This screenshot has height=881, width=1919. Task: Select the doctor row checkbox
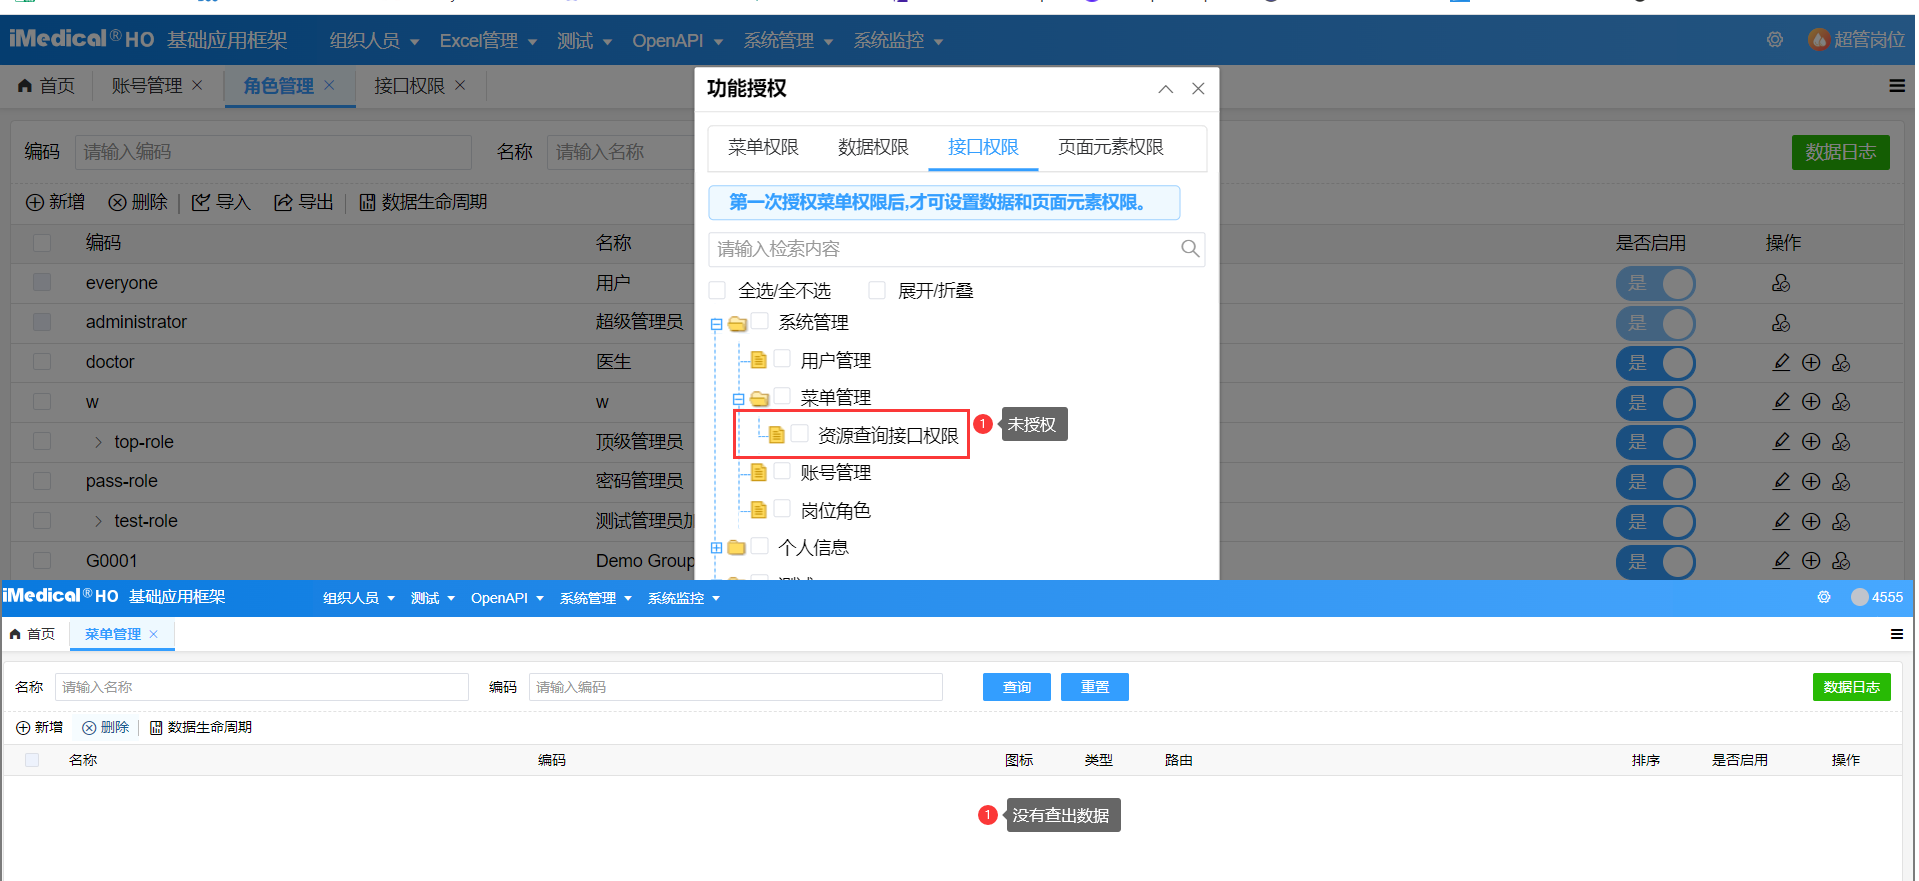[42, 361]
